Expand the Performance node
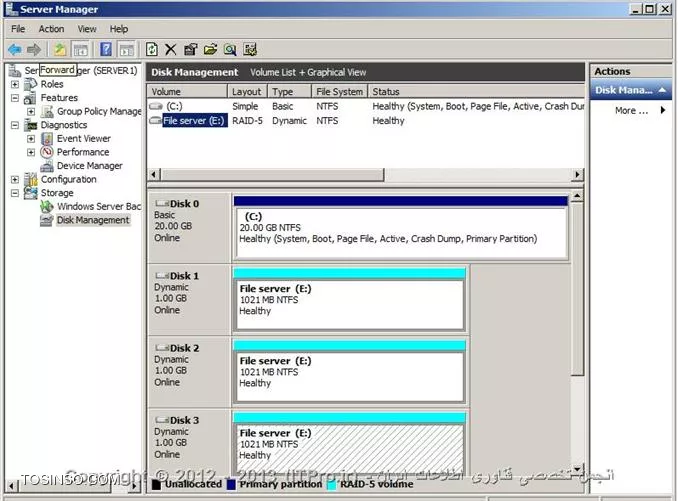 [31, 152]
